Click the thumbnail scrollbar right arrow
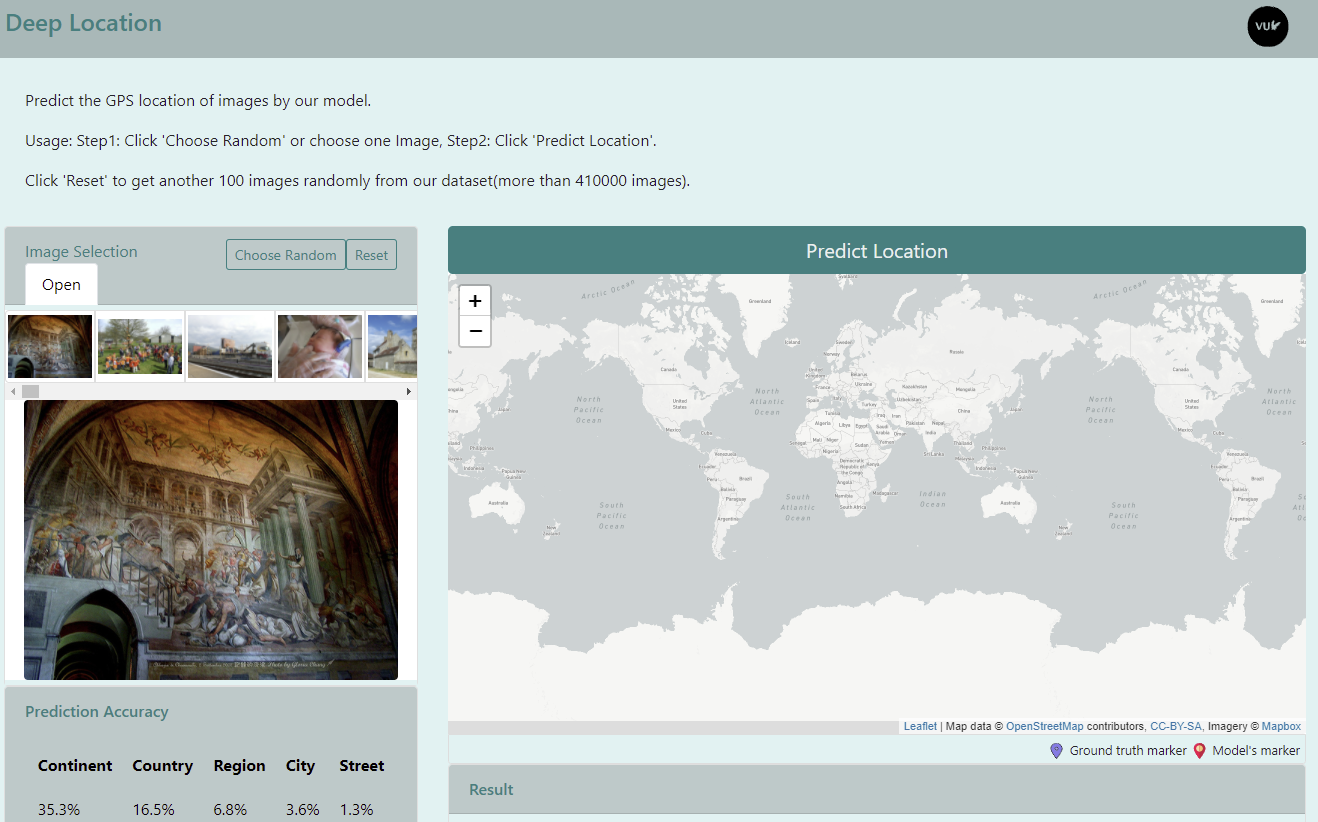The image size is (1318, 822). coord(408,391)
